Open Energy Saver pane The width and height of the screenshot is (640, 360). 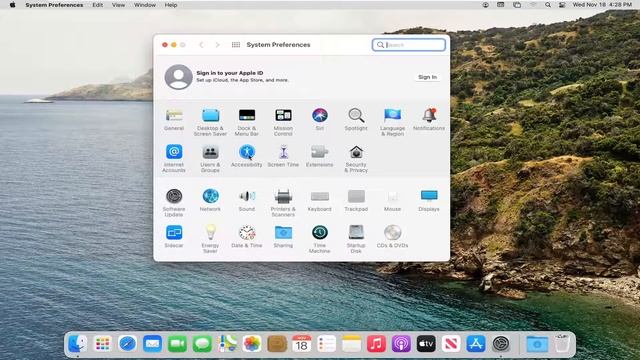[210, 239]
